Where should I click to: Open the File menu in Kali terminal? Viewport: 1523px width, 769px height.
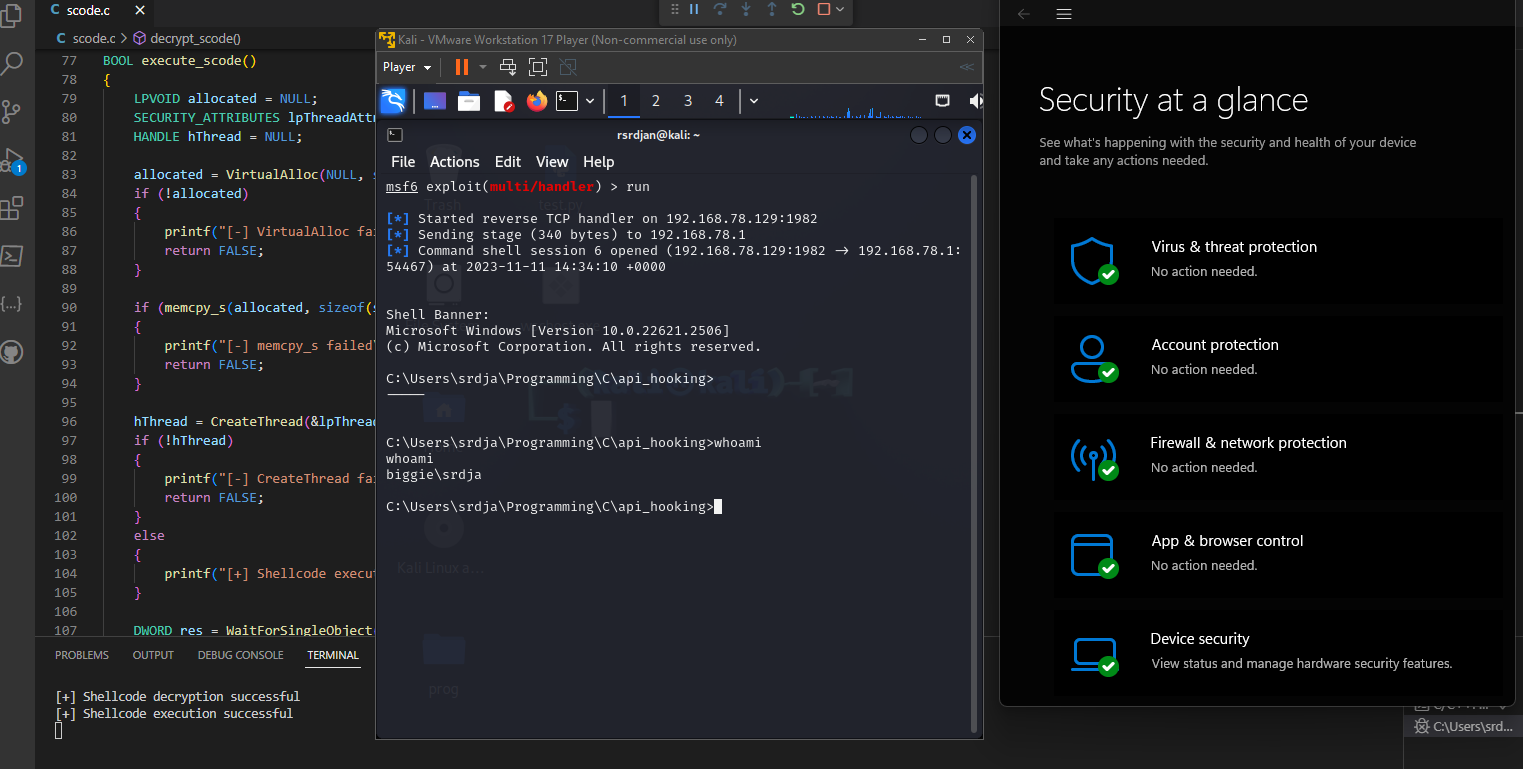point(403,162)
